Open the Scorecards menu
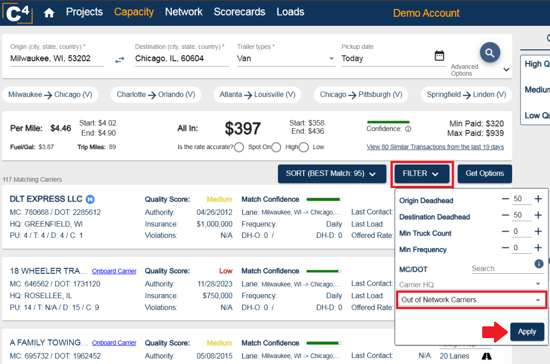The image size is (550, 364). (239, 12)
